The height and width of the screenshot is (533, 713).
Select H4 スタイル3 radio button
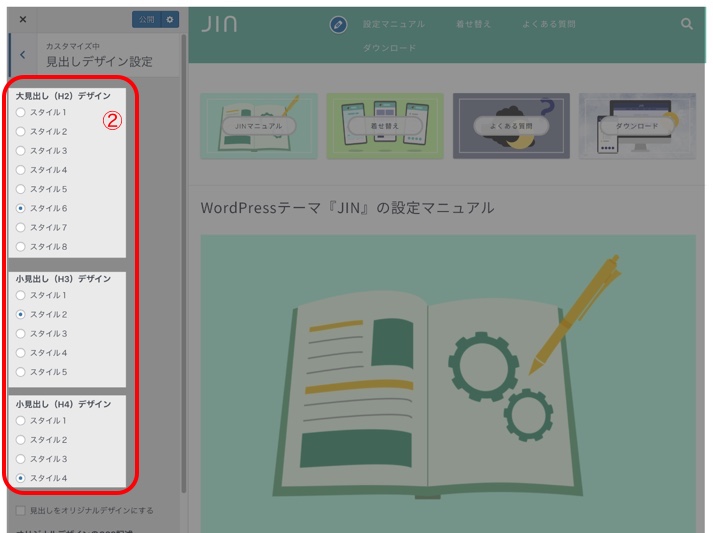tap(20, 459)
